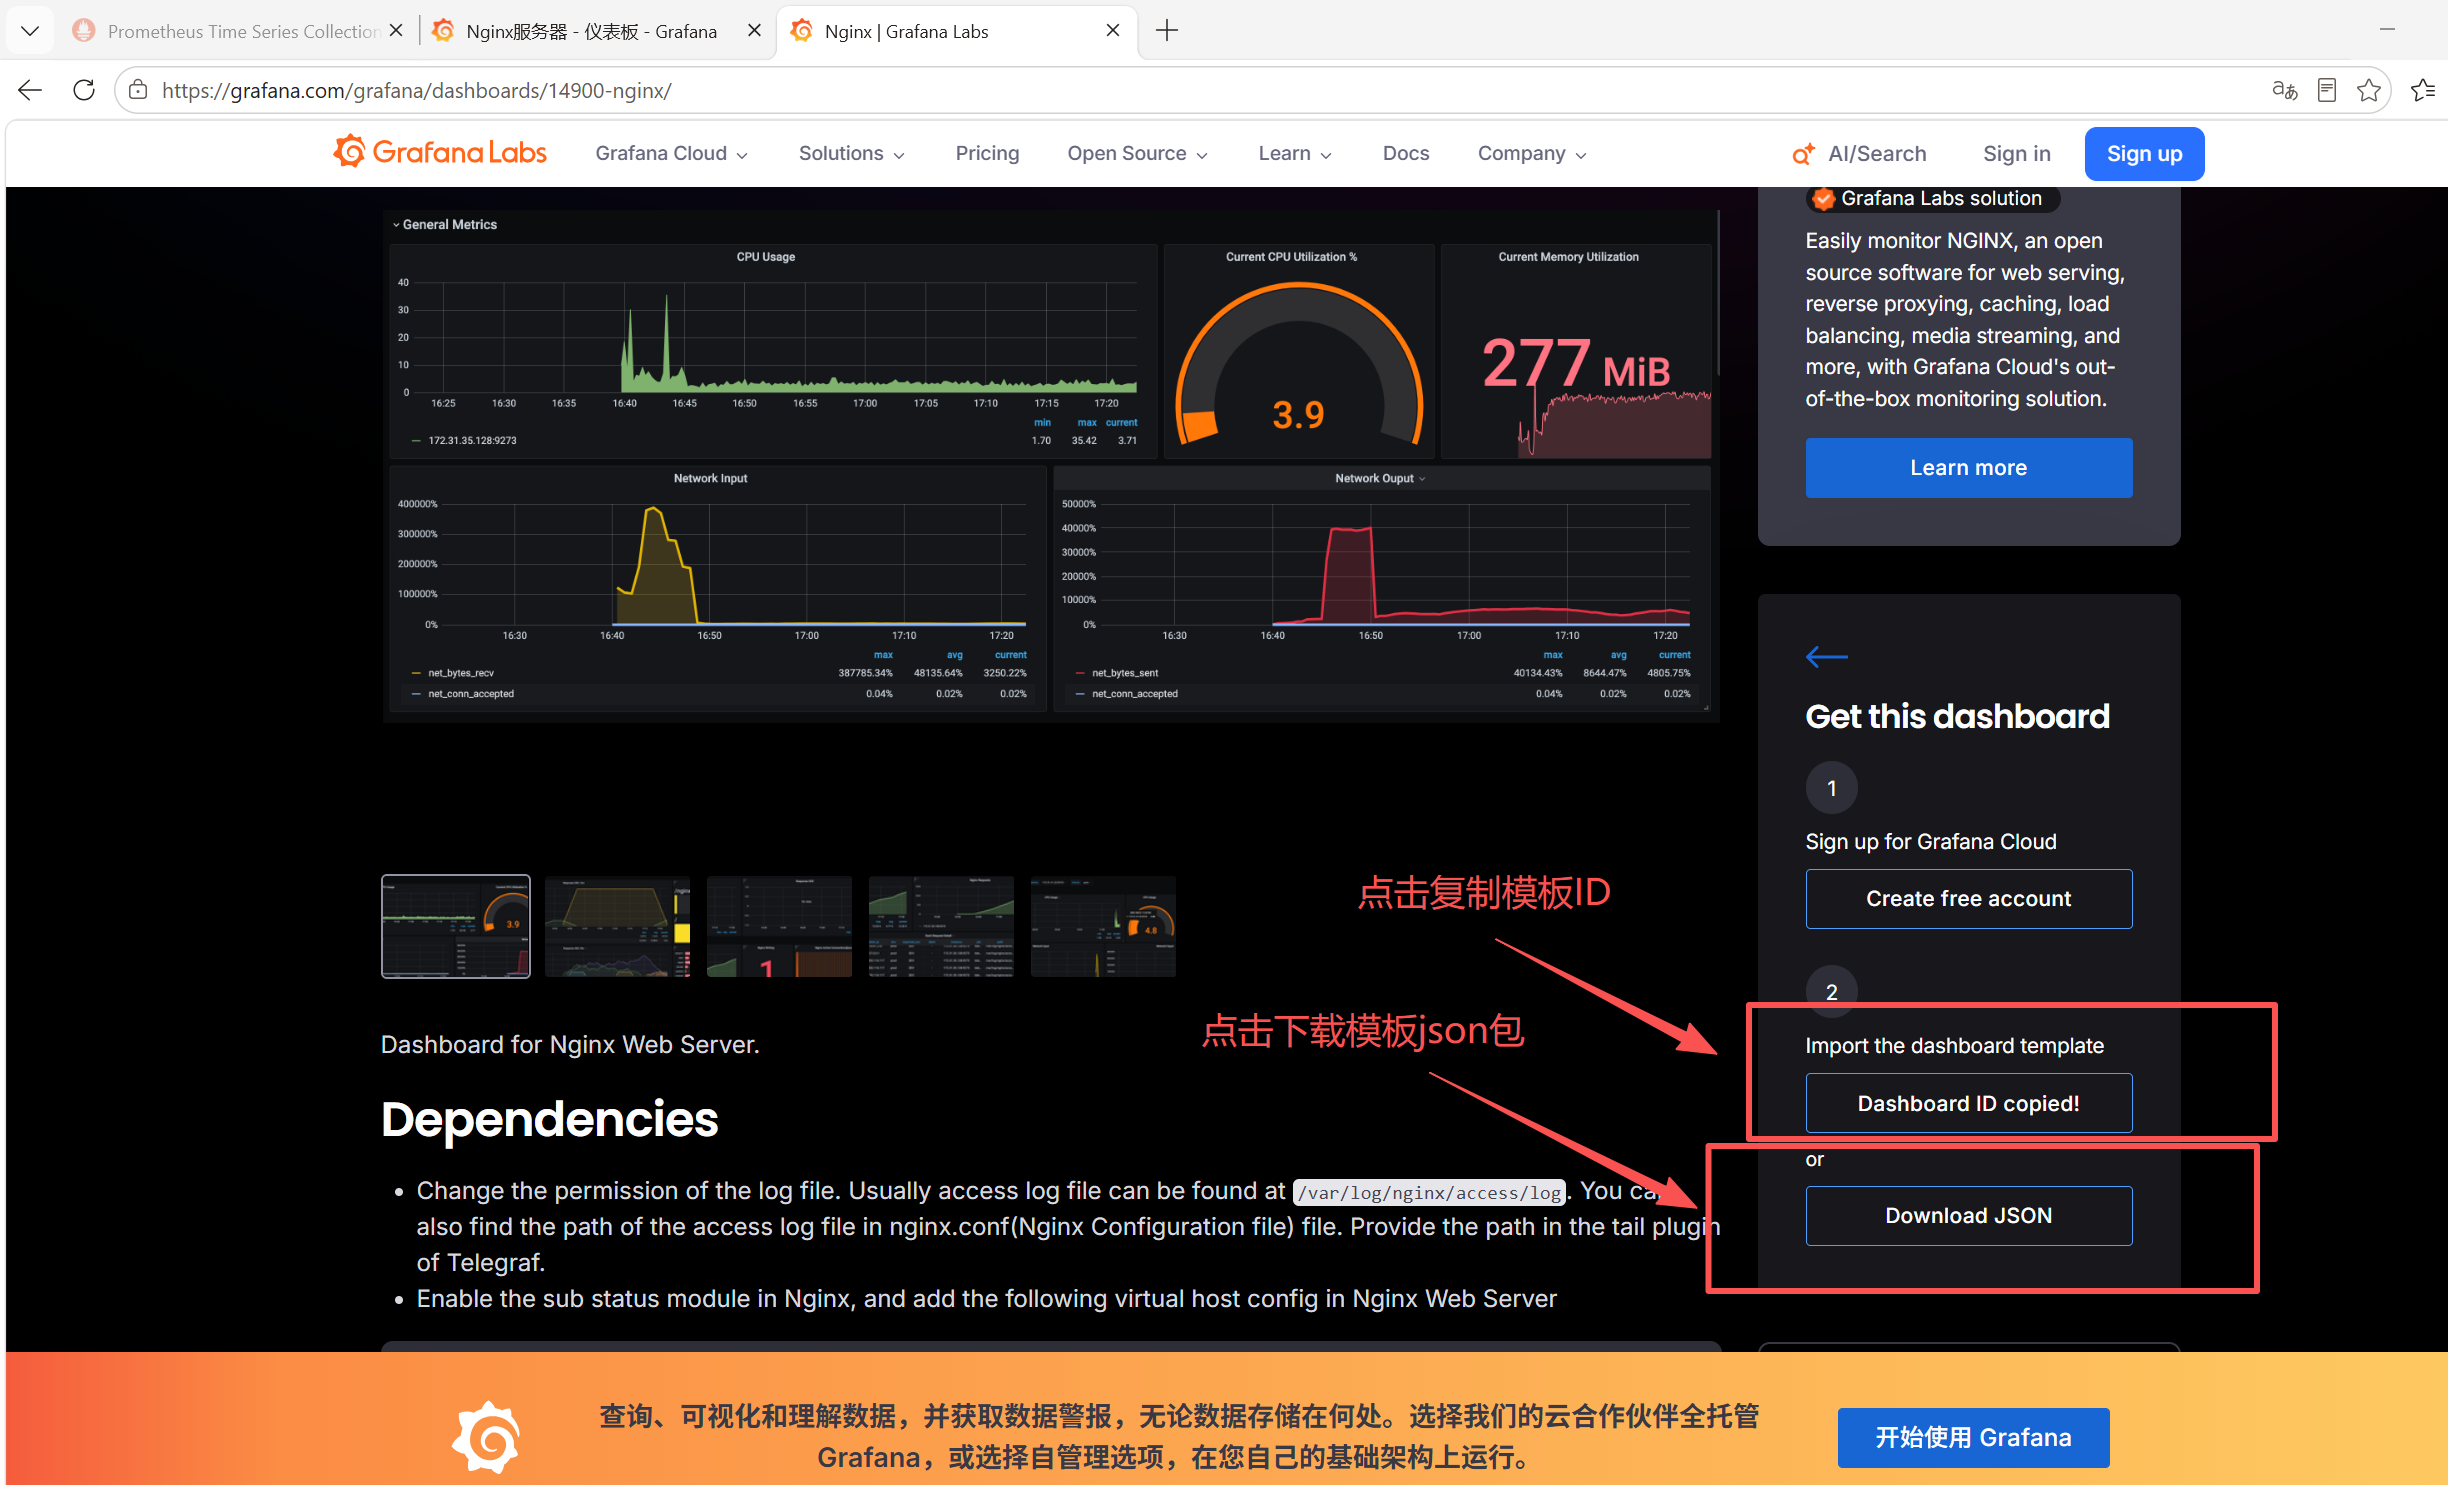Image resolution: width=2448 pixels, height=1485 pixels.
Task: Click the Grafana Labs solution badge
Action: 1932,199
